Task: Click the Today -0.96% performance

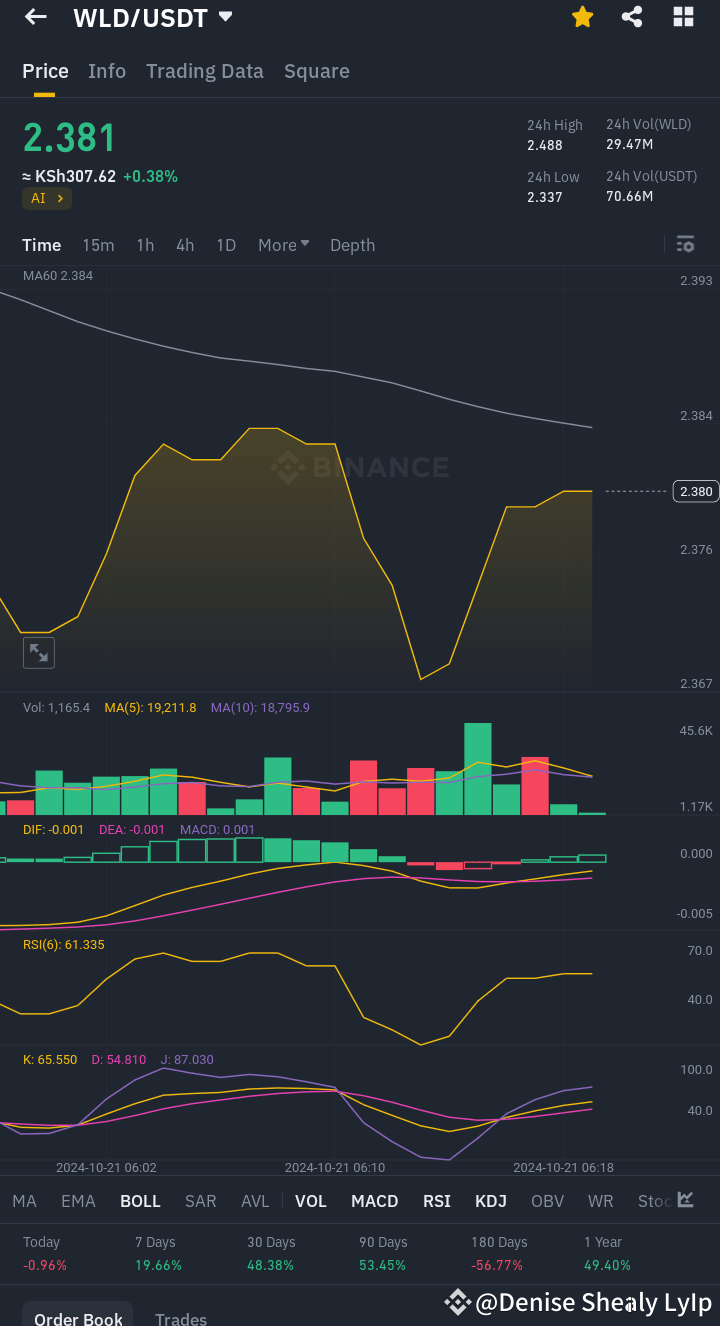Action: pos(44,1253)
